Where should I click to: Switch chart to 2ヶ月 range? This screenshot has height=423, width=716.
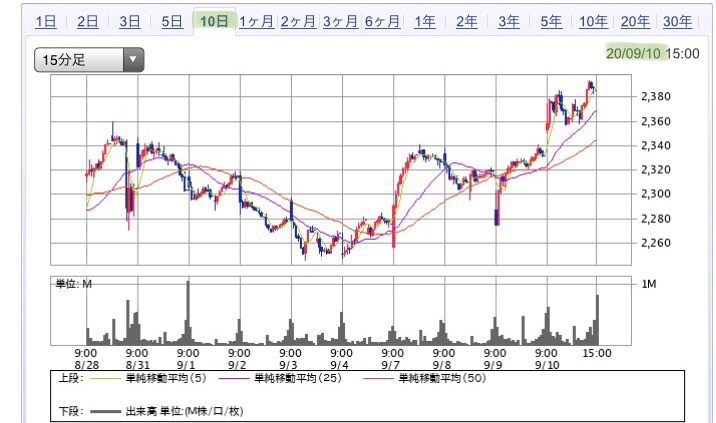298,21
